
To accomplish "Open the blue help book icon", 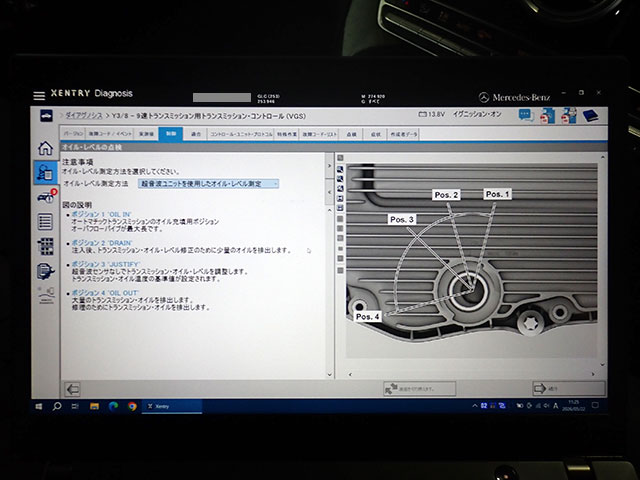I will point(591,116).
